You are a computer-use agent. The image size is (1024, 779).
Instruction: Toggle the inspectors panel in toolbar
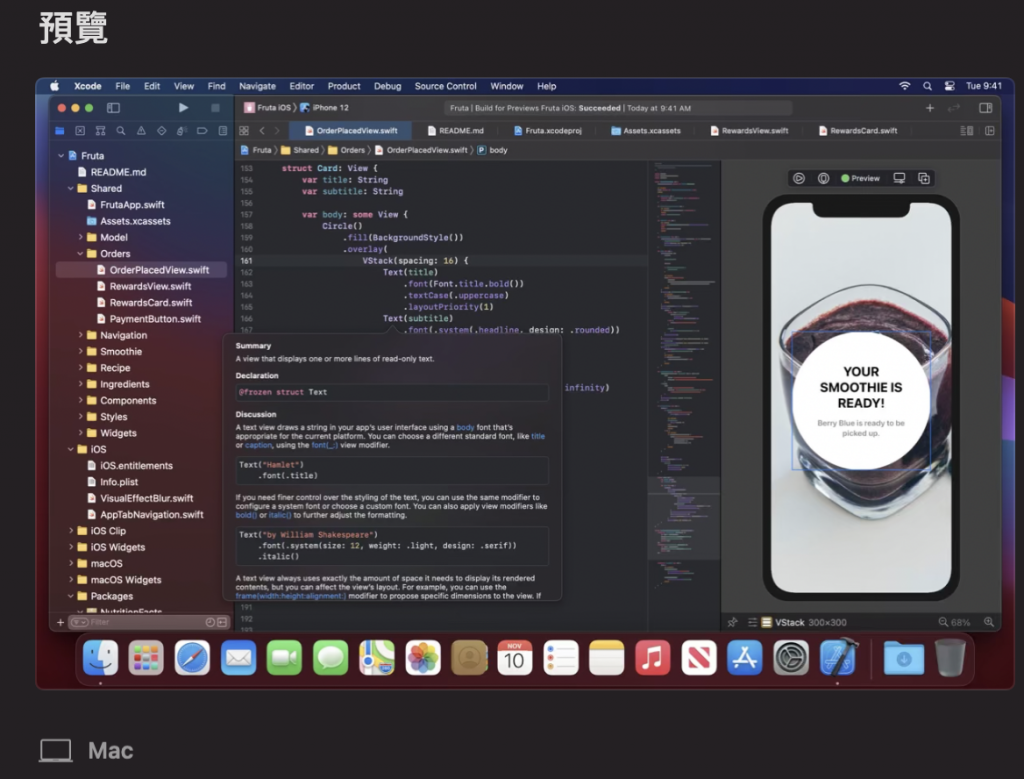[985, 108]
